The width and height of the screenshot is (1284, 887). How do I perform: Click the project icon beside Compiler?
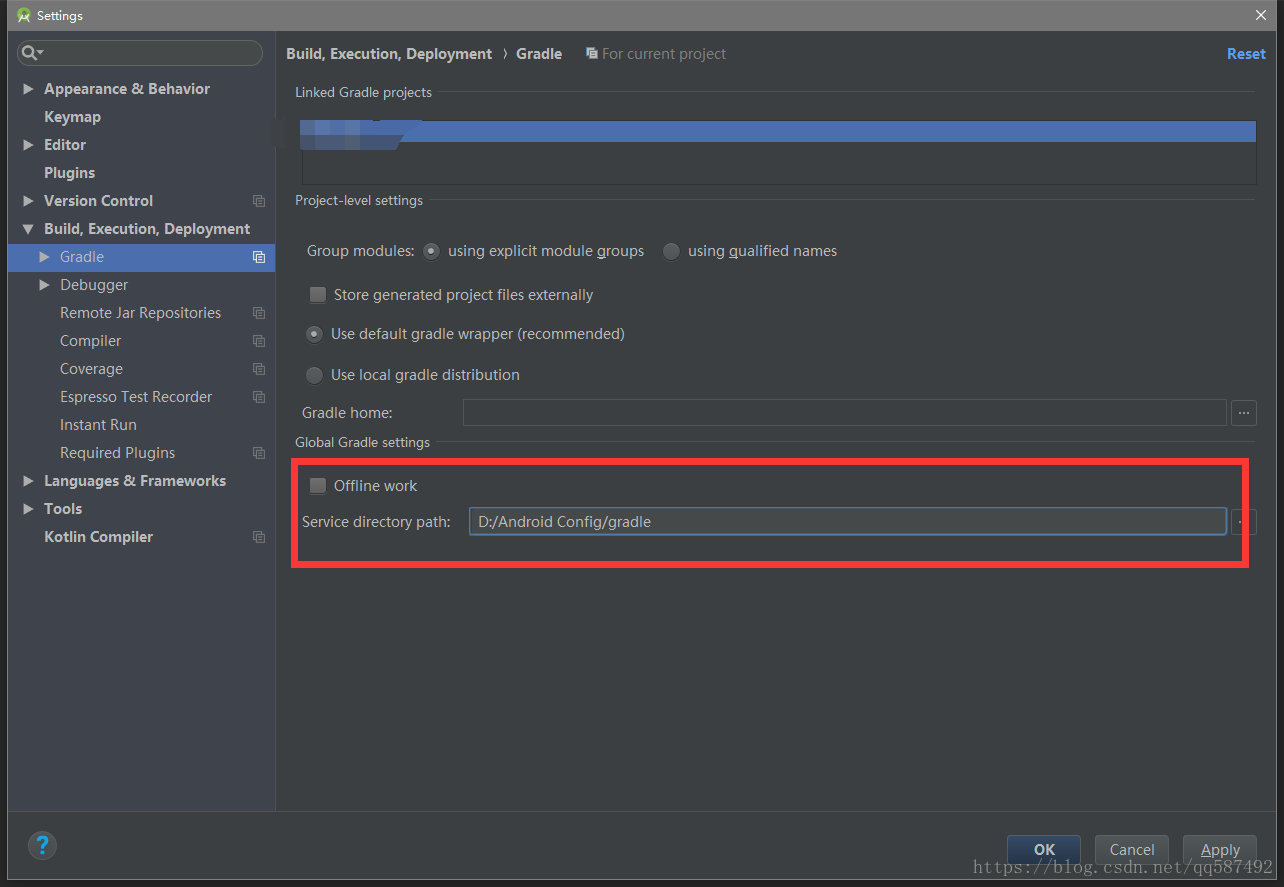tap(259, 341)
